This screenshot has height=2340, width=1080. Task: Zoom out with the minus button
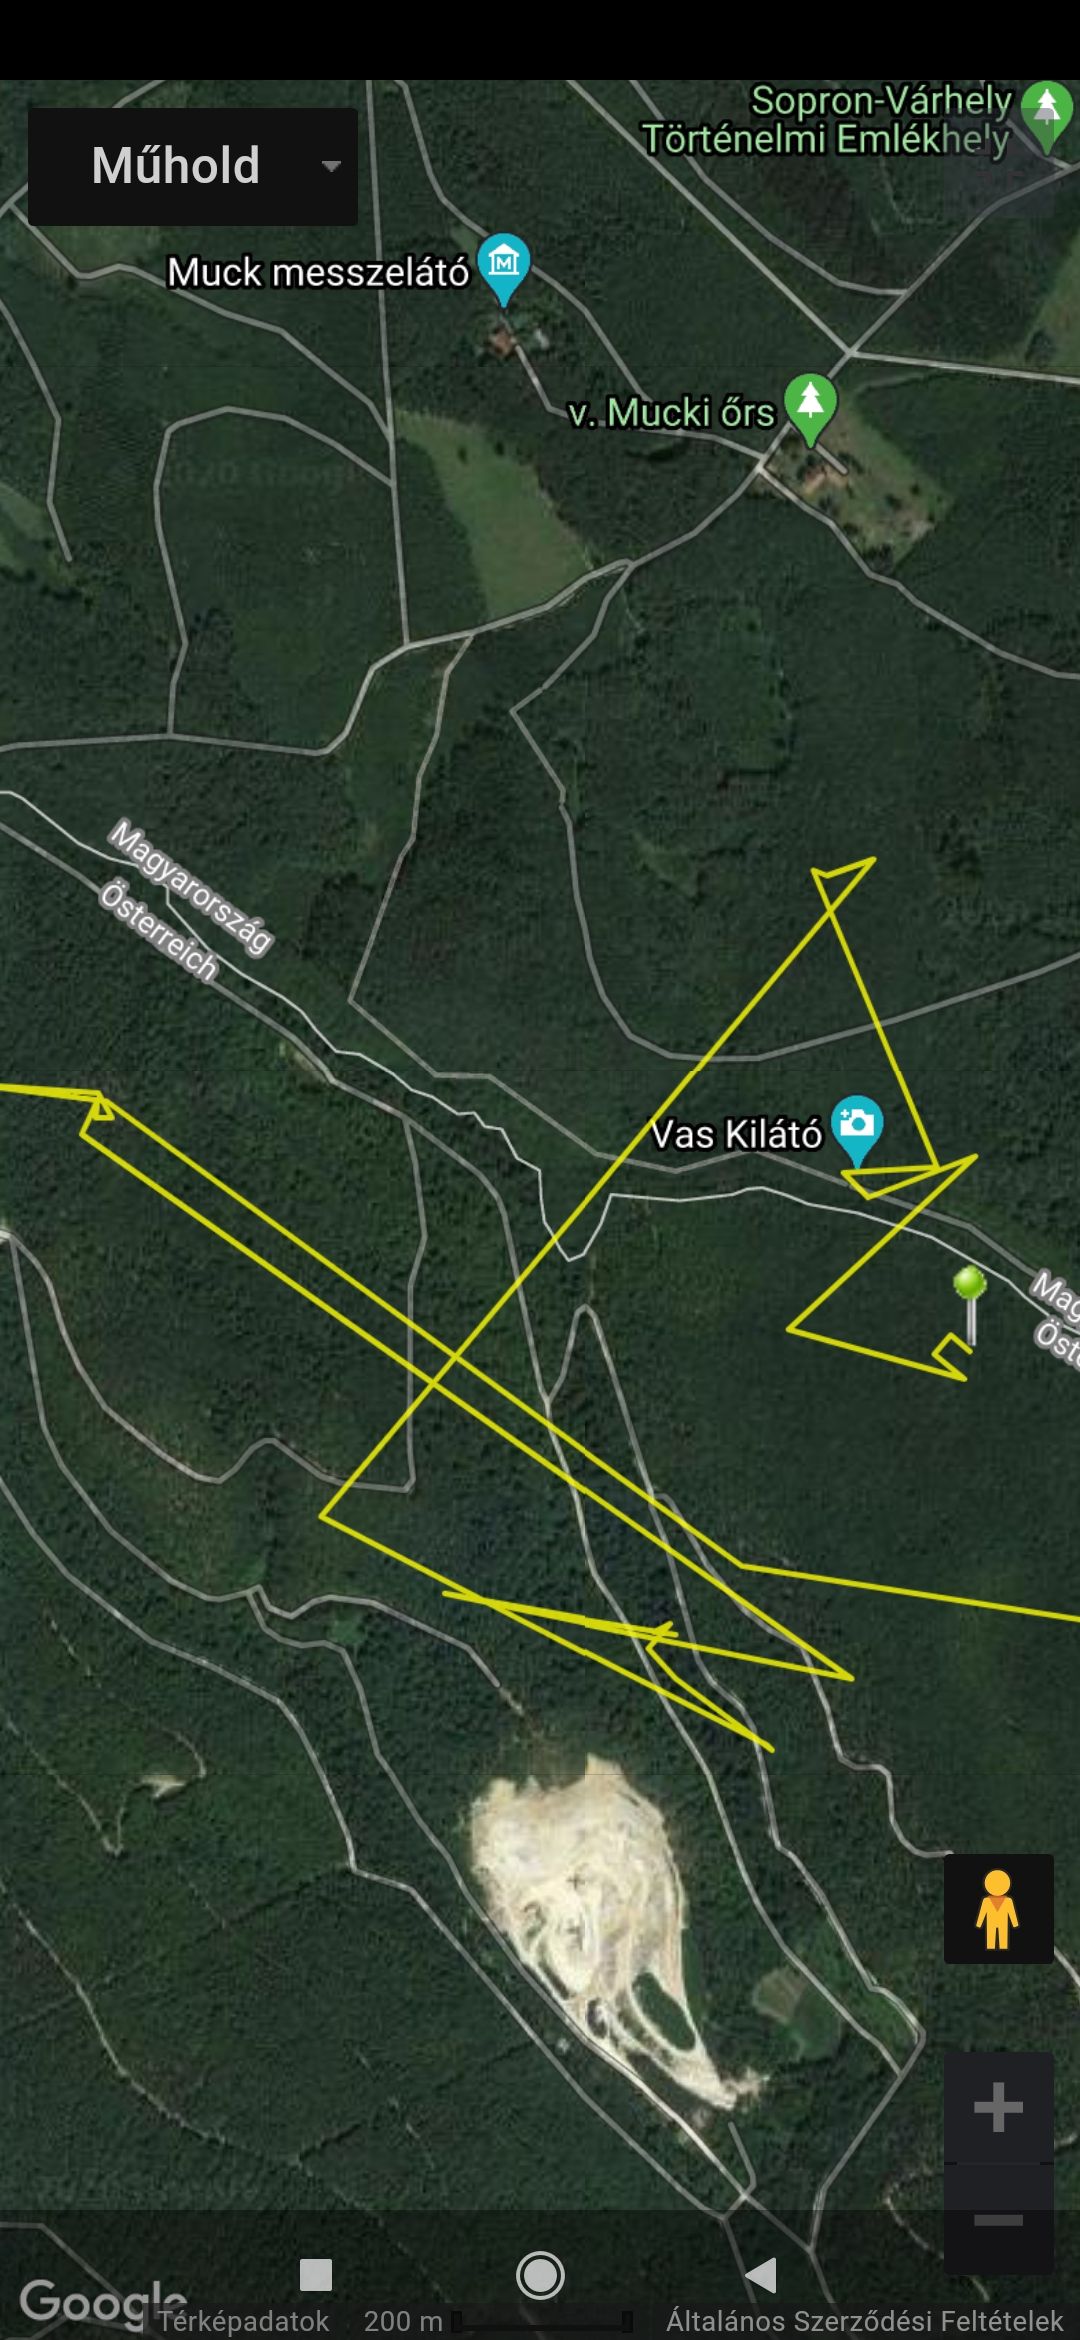[x=998, y=2220]
